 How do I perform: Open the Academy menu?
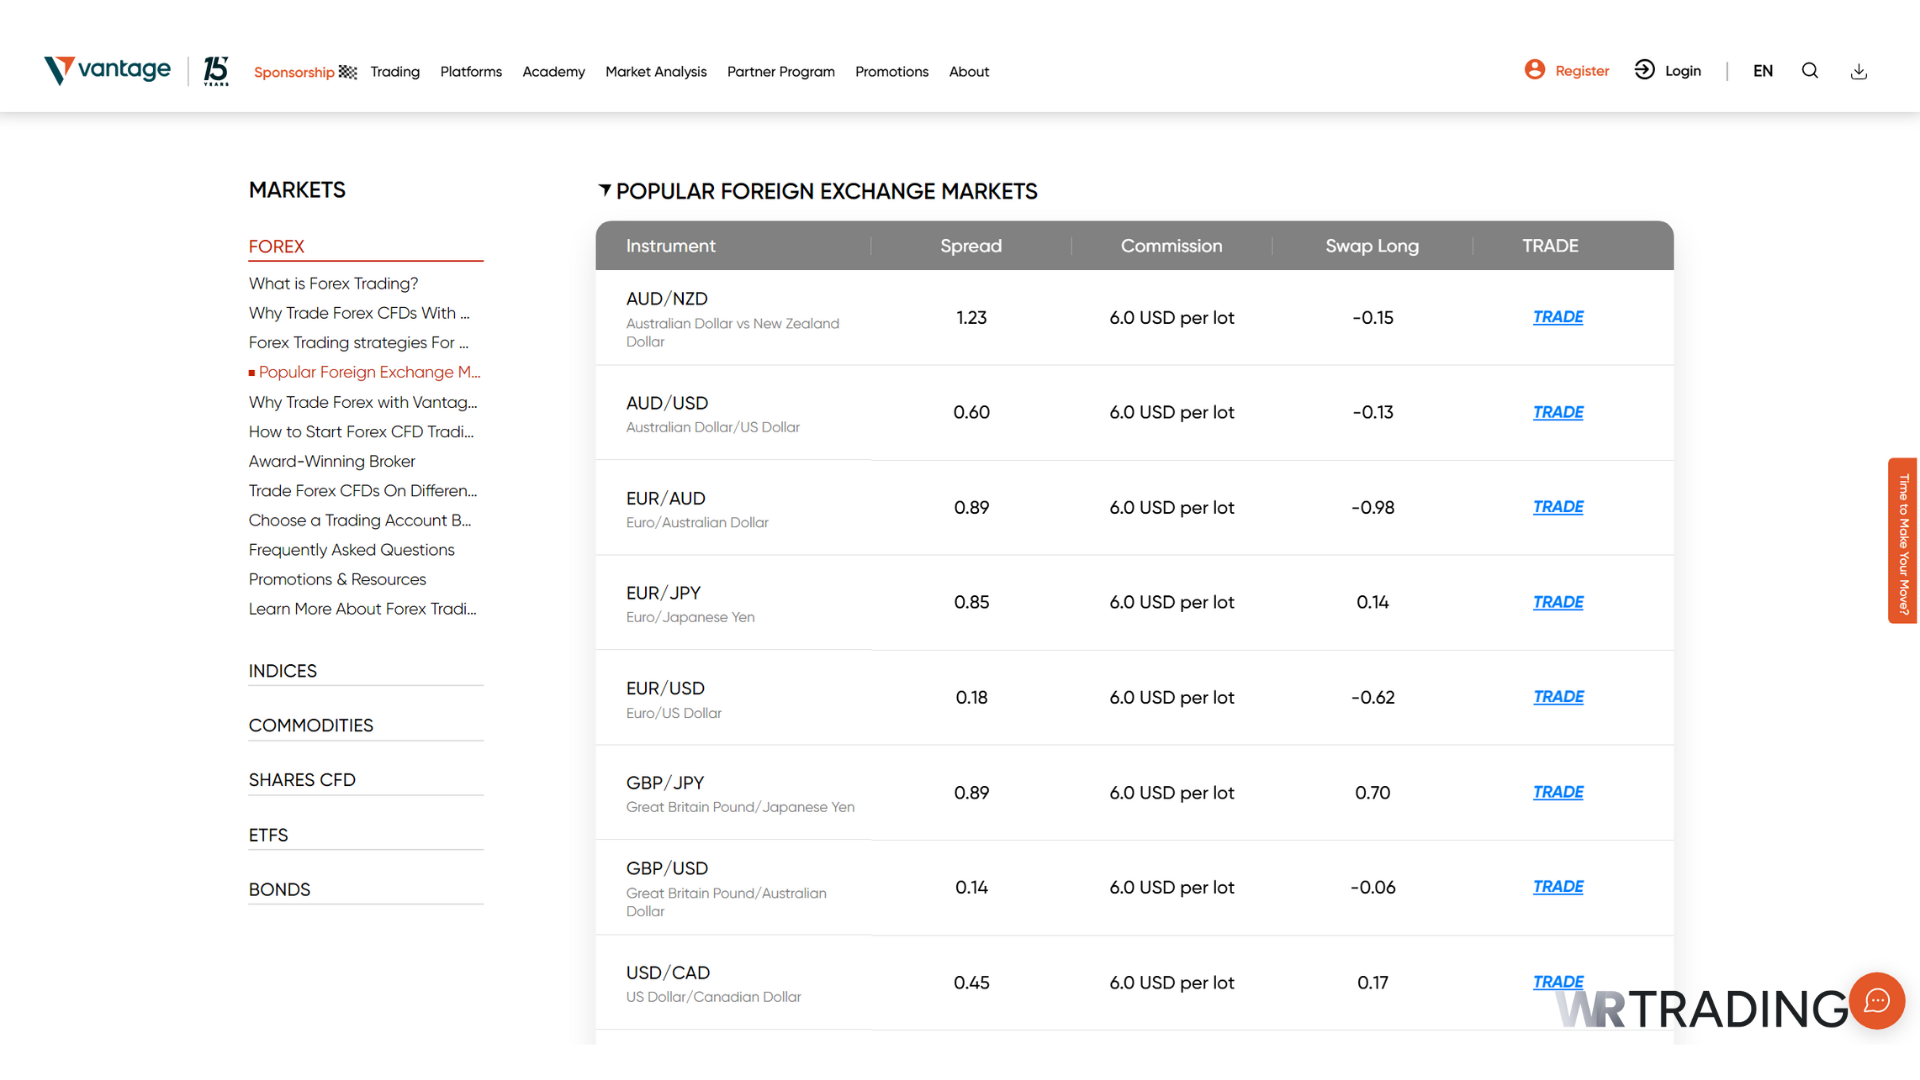coord(553,72)
